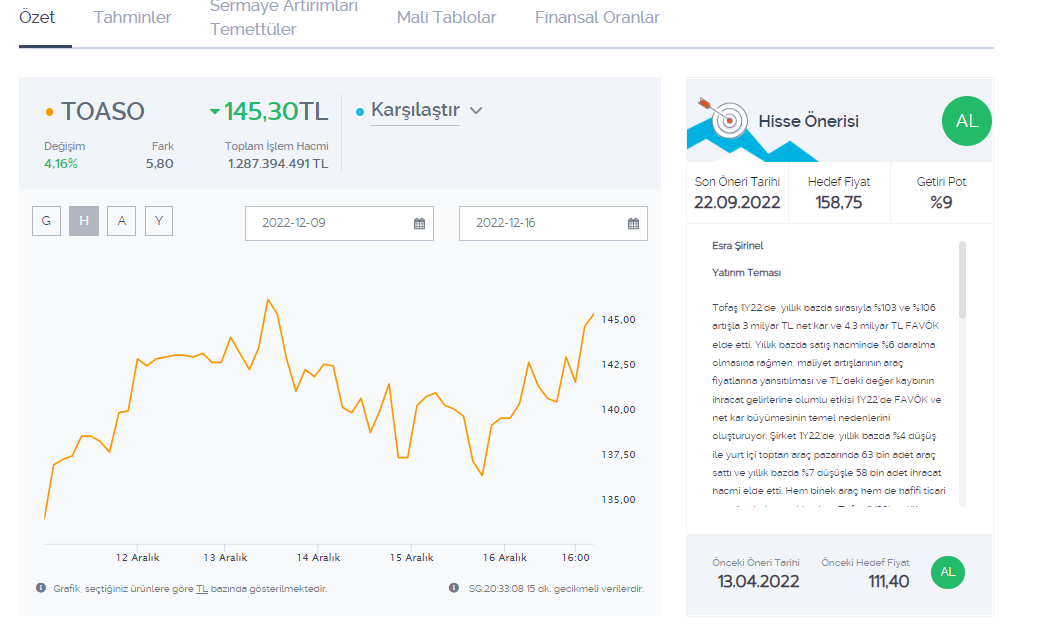Screen dimensions: 1052x635
Task: Click the TOASO ticker name
Action: point(103,111)
